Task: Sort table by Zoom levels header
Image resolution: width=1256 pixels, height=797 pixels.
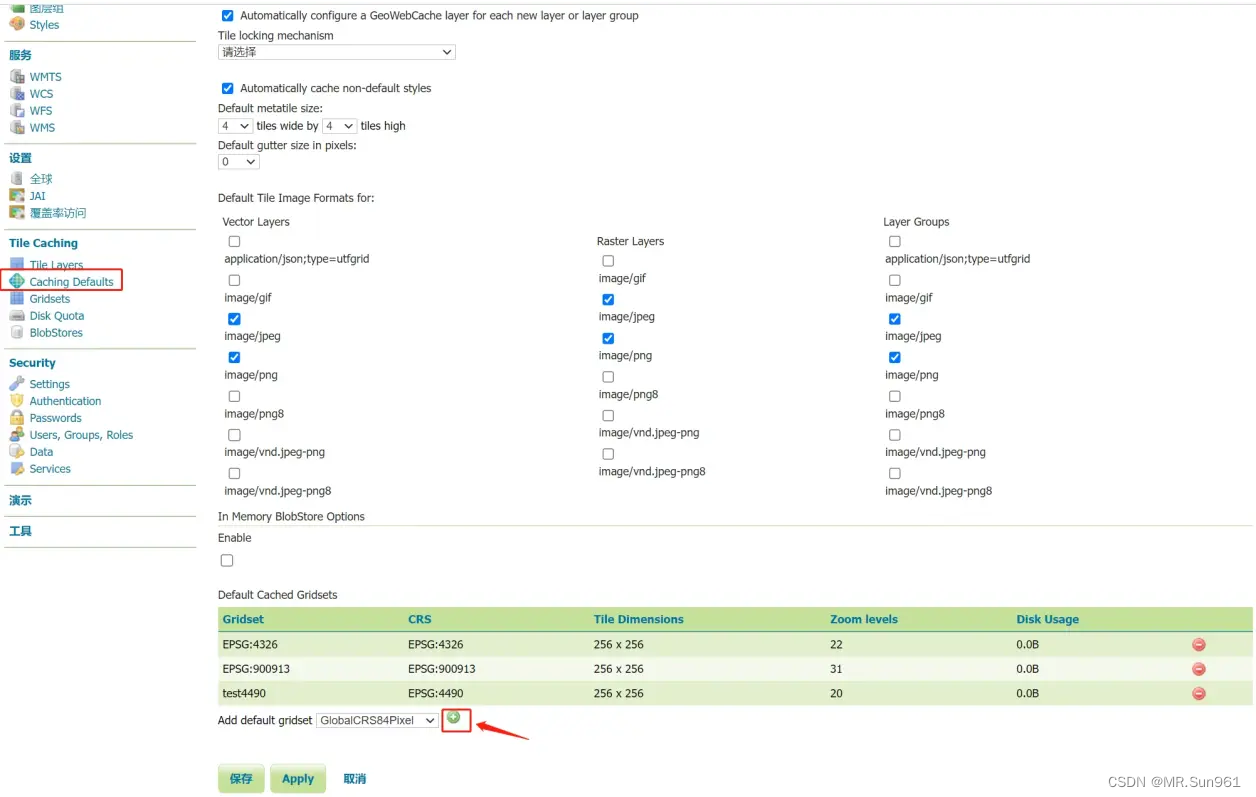Action: point(865,619)
